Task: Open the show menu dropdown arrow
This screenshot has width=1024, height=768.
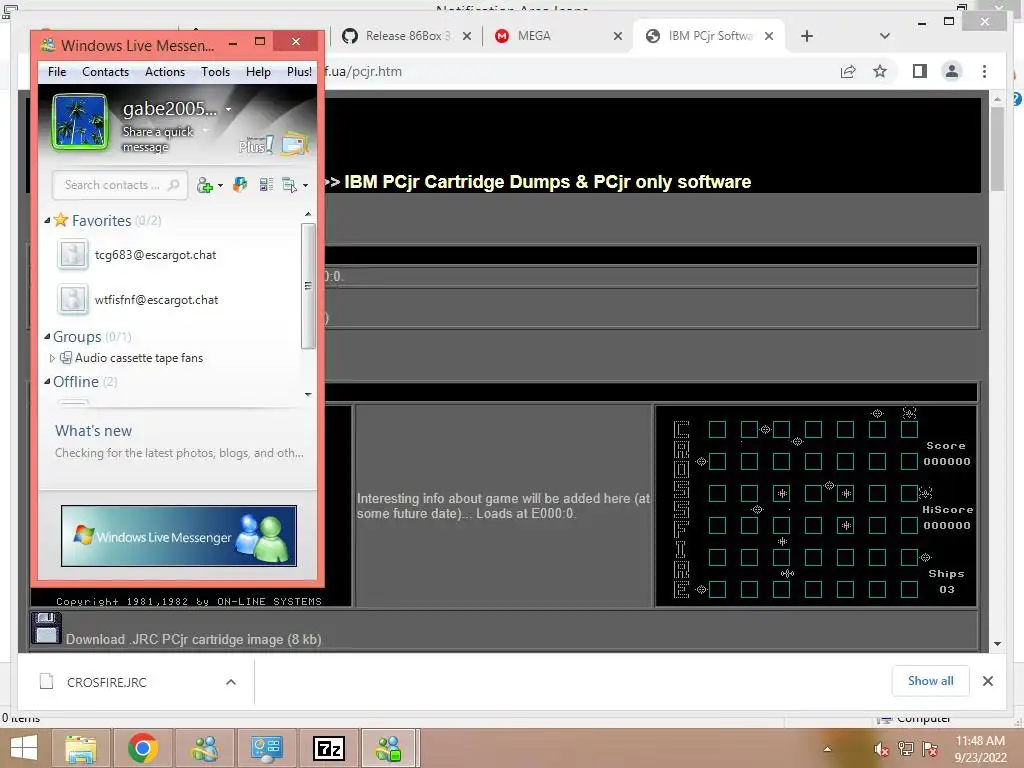Action: tap(305, 186)
